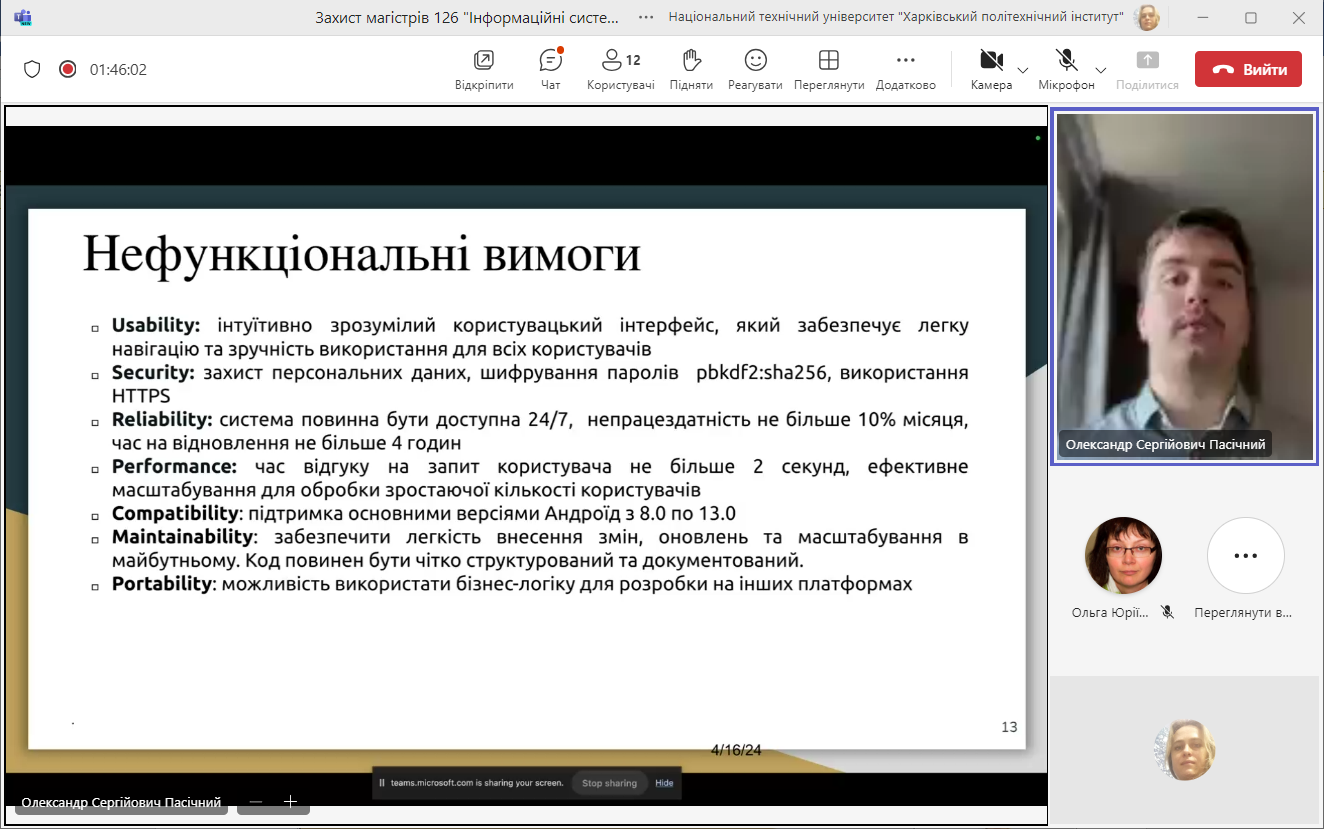The width and height of the screenshot is (1324, 829).
Task: Open title bar three-dots menu
Action: pyautogui.click(x=646, y=17)
